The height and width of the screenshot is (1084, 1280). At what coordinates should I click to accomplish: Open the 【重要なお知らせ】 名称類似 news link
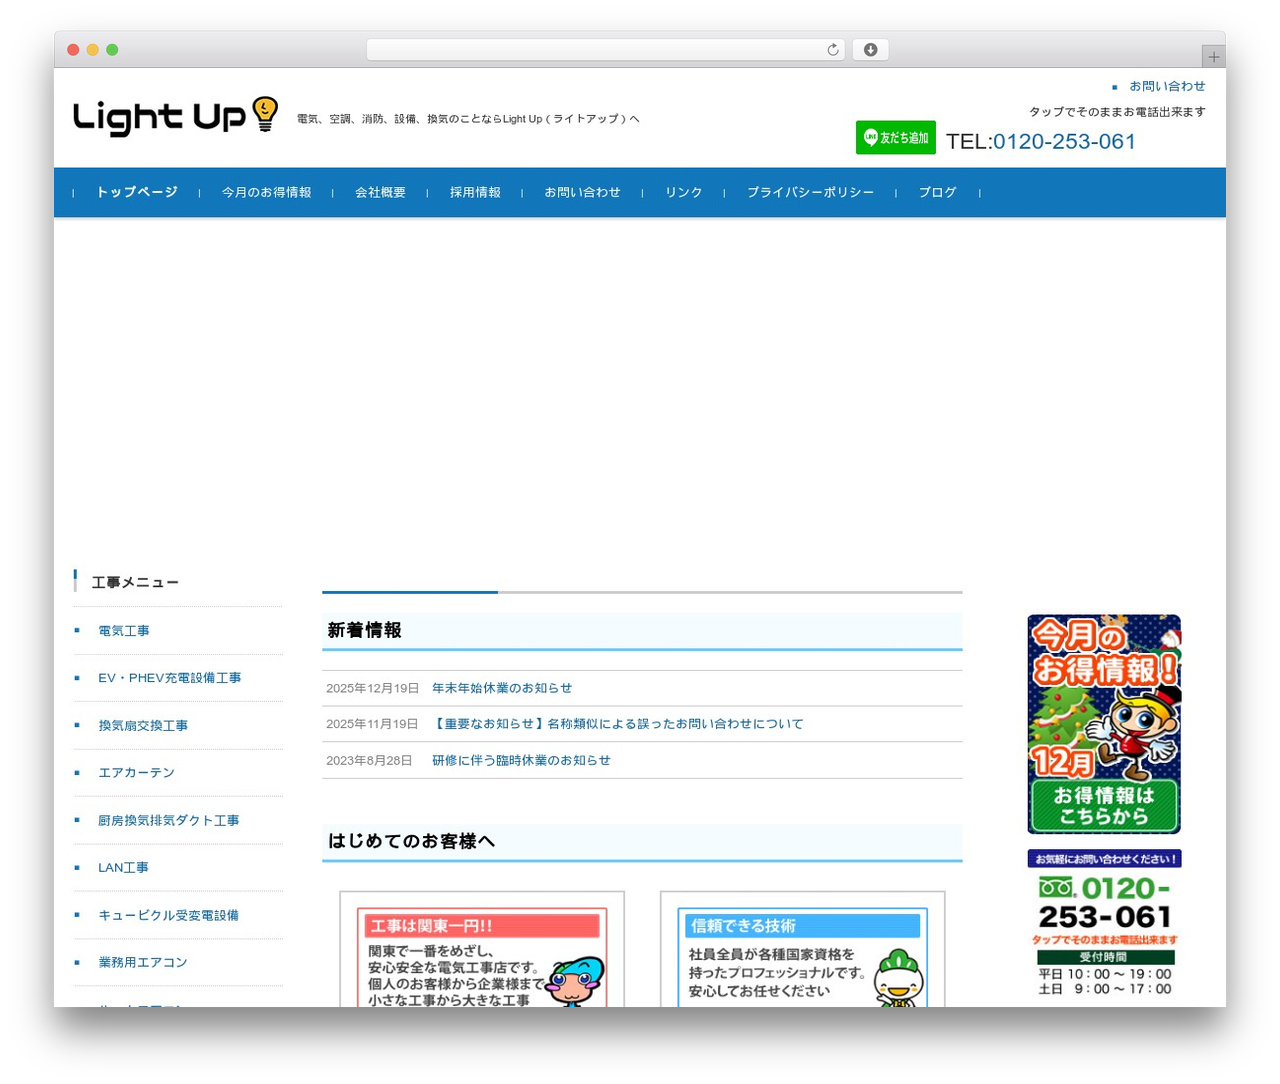click(618, 724)
